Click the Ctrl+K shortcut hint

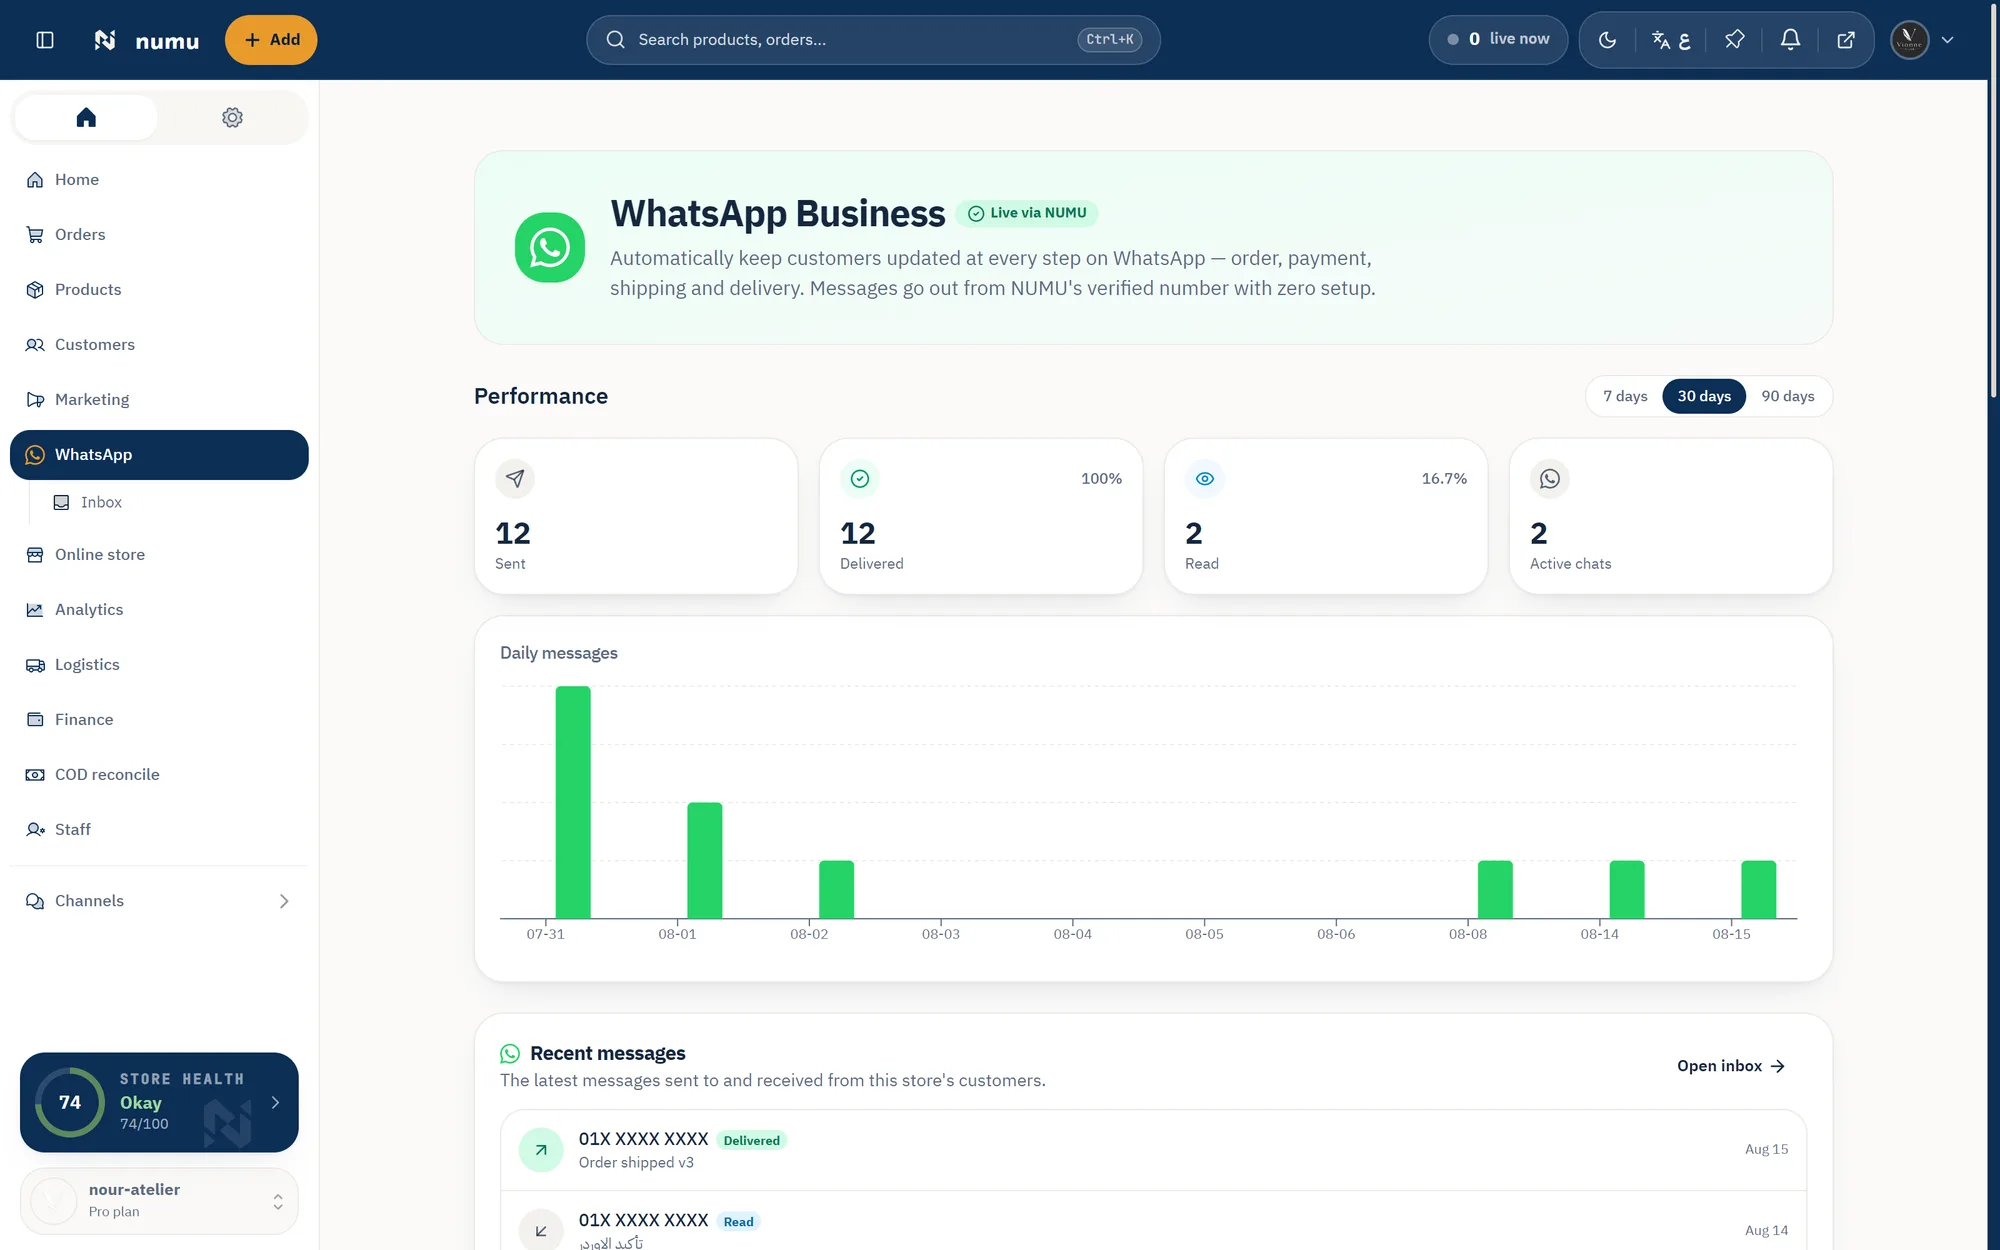(x=1110, y=40)
